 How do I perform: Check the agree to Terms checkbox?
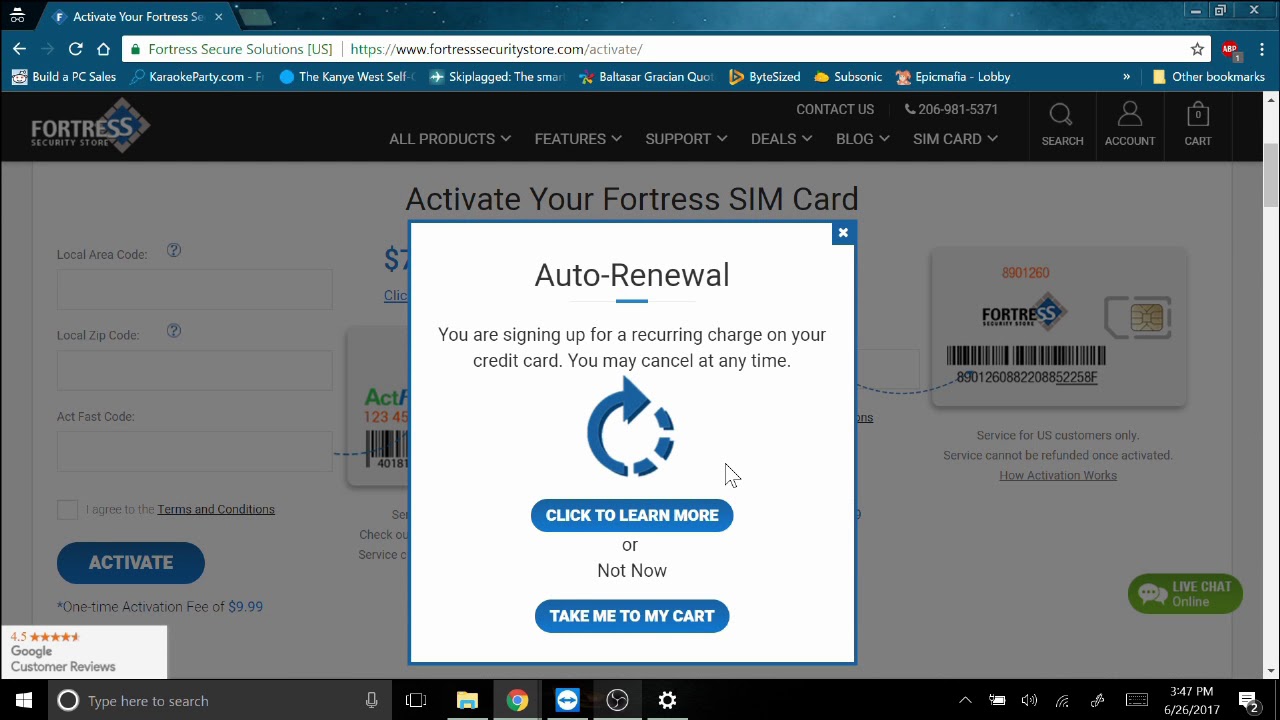[x=67, y=509]
